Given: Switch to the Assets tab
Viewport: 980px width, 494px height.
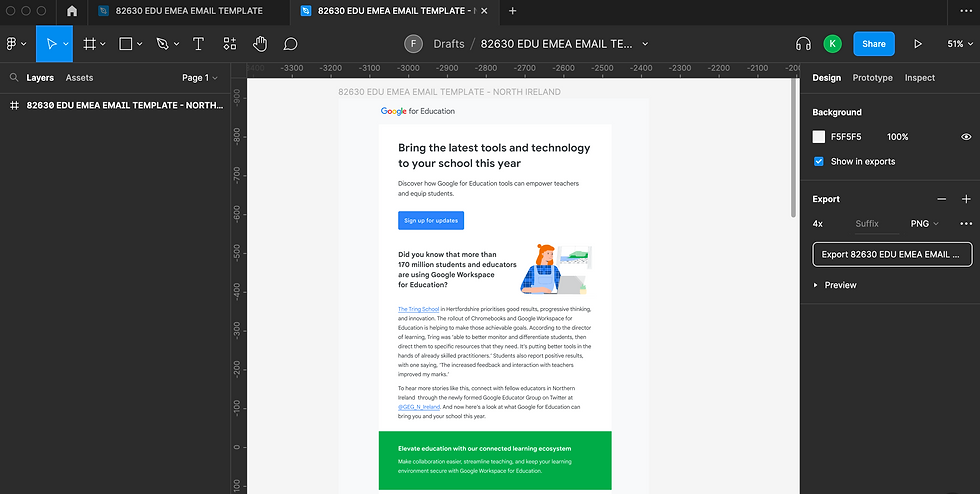Looking at the screenshot, I should tap(79, 78).
